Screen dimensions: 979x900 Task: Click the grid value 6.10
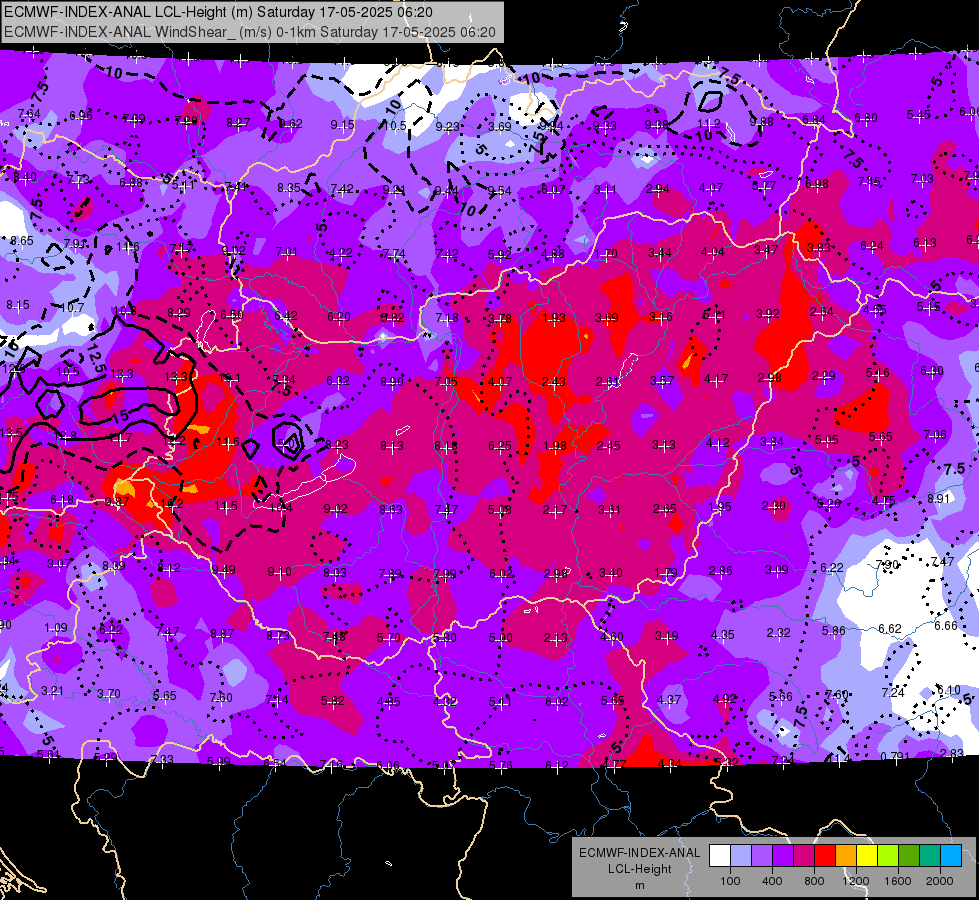[948, 690]
